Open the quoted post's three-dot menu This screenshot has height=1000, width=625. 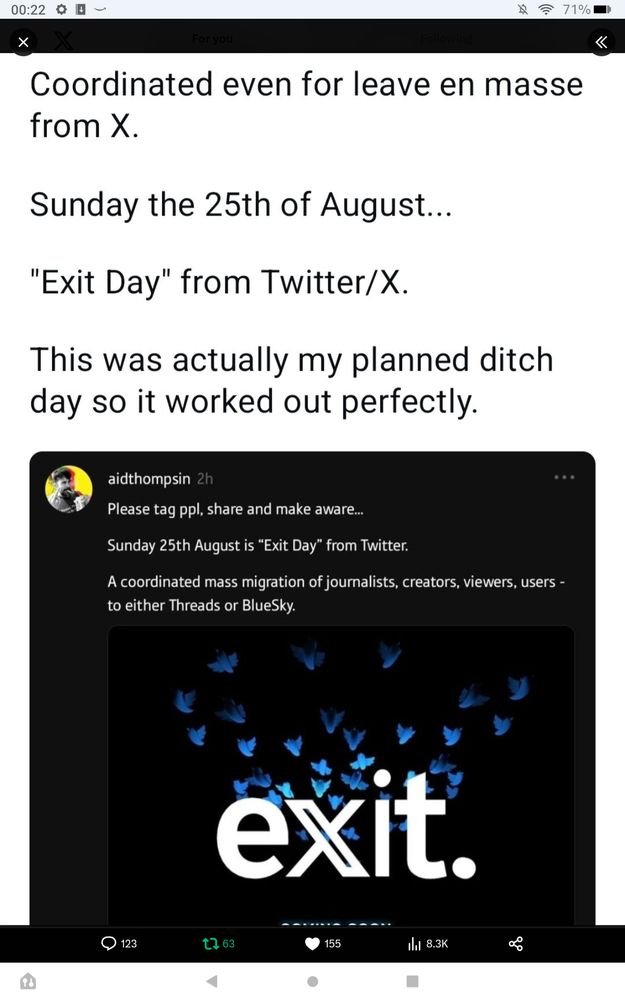click(565, 477)
